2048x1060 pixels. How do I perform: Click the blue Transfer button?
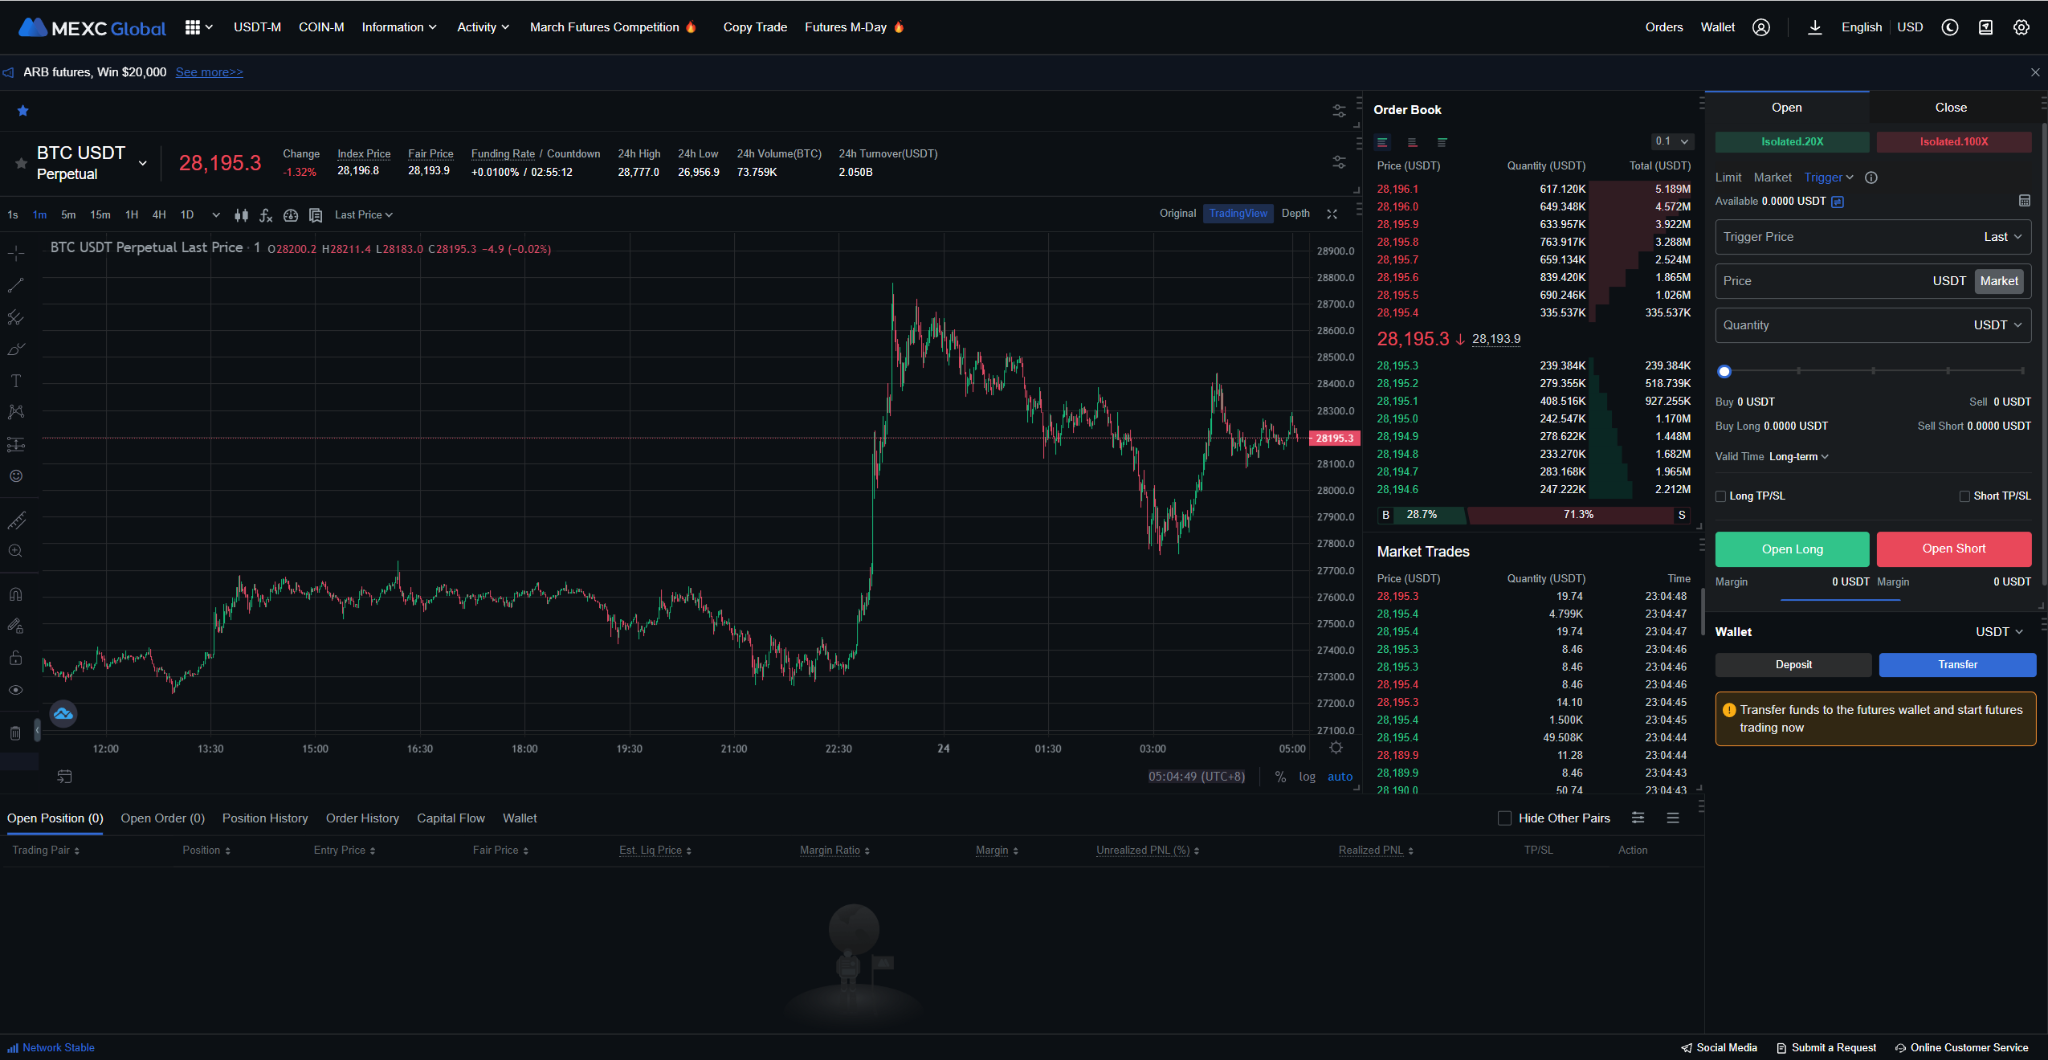coord(1957,665)
